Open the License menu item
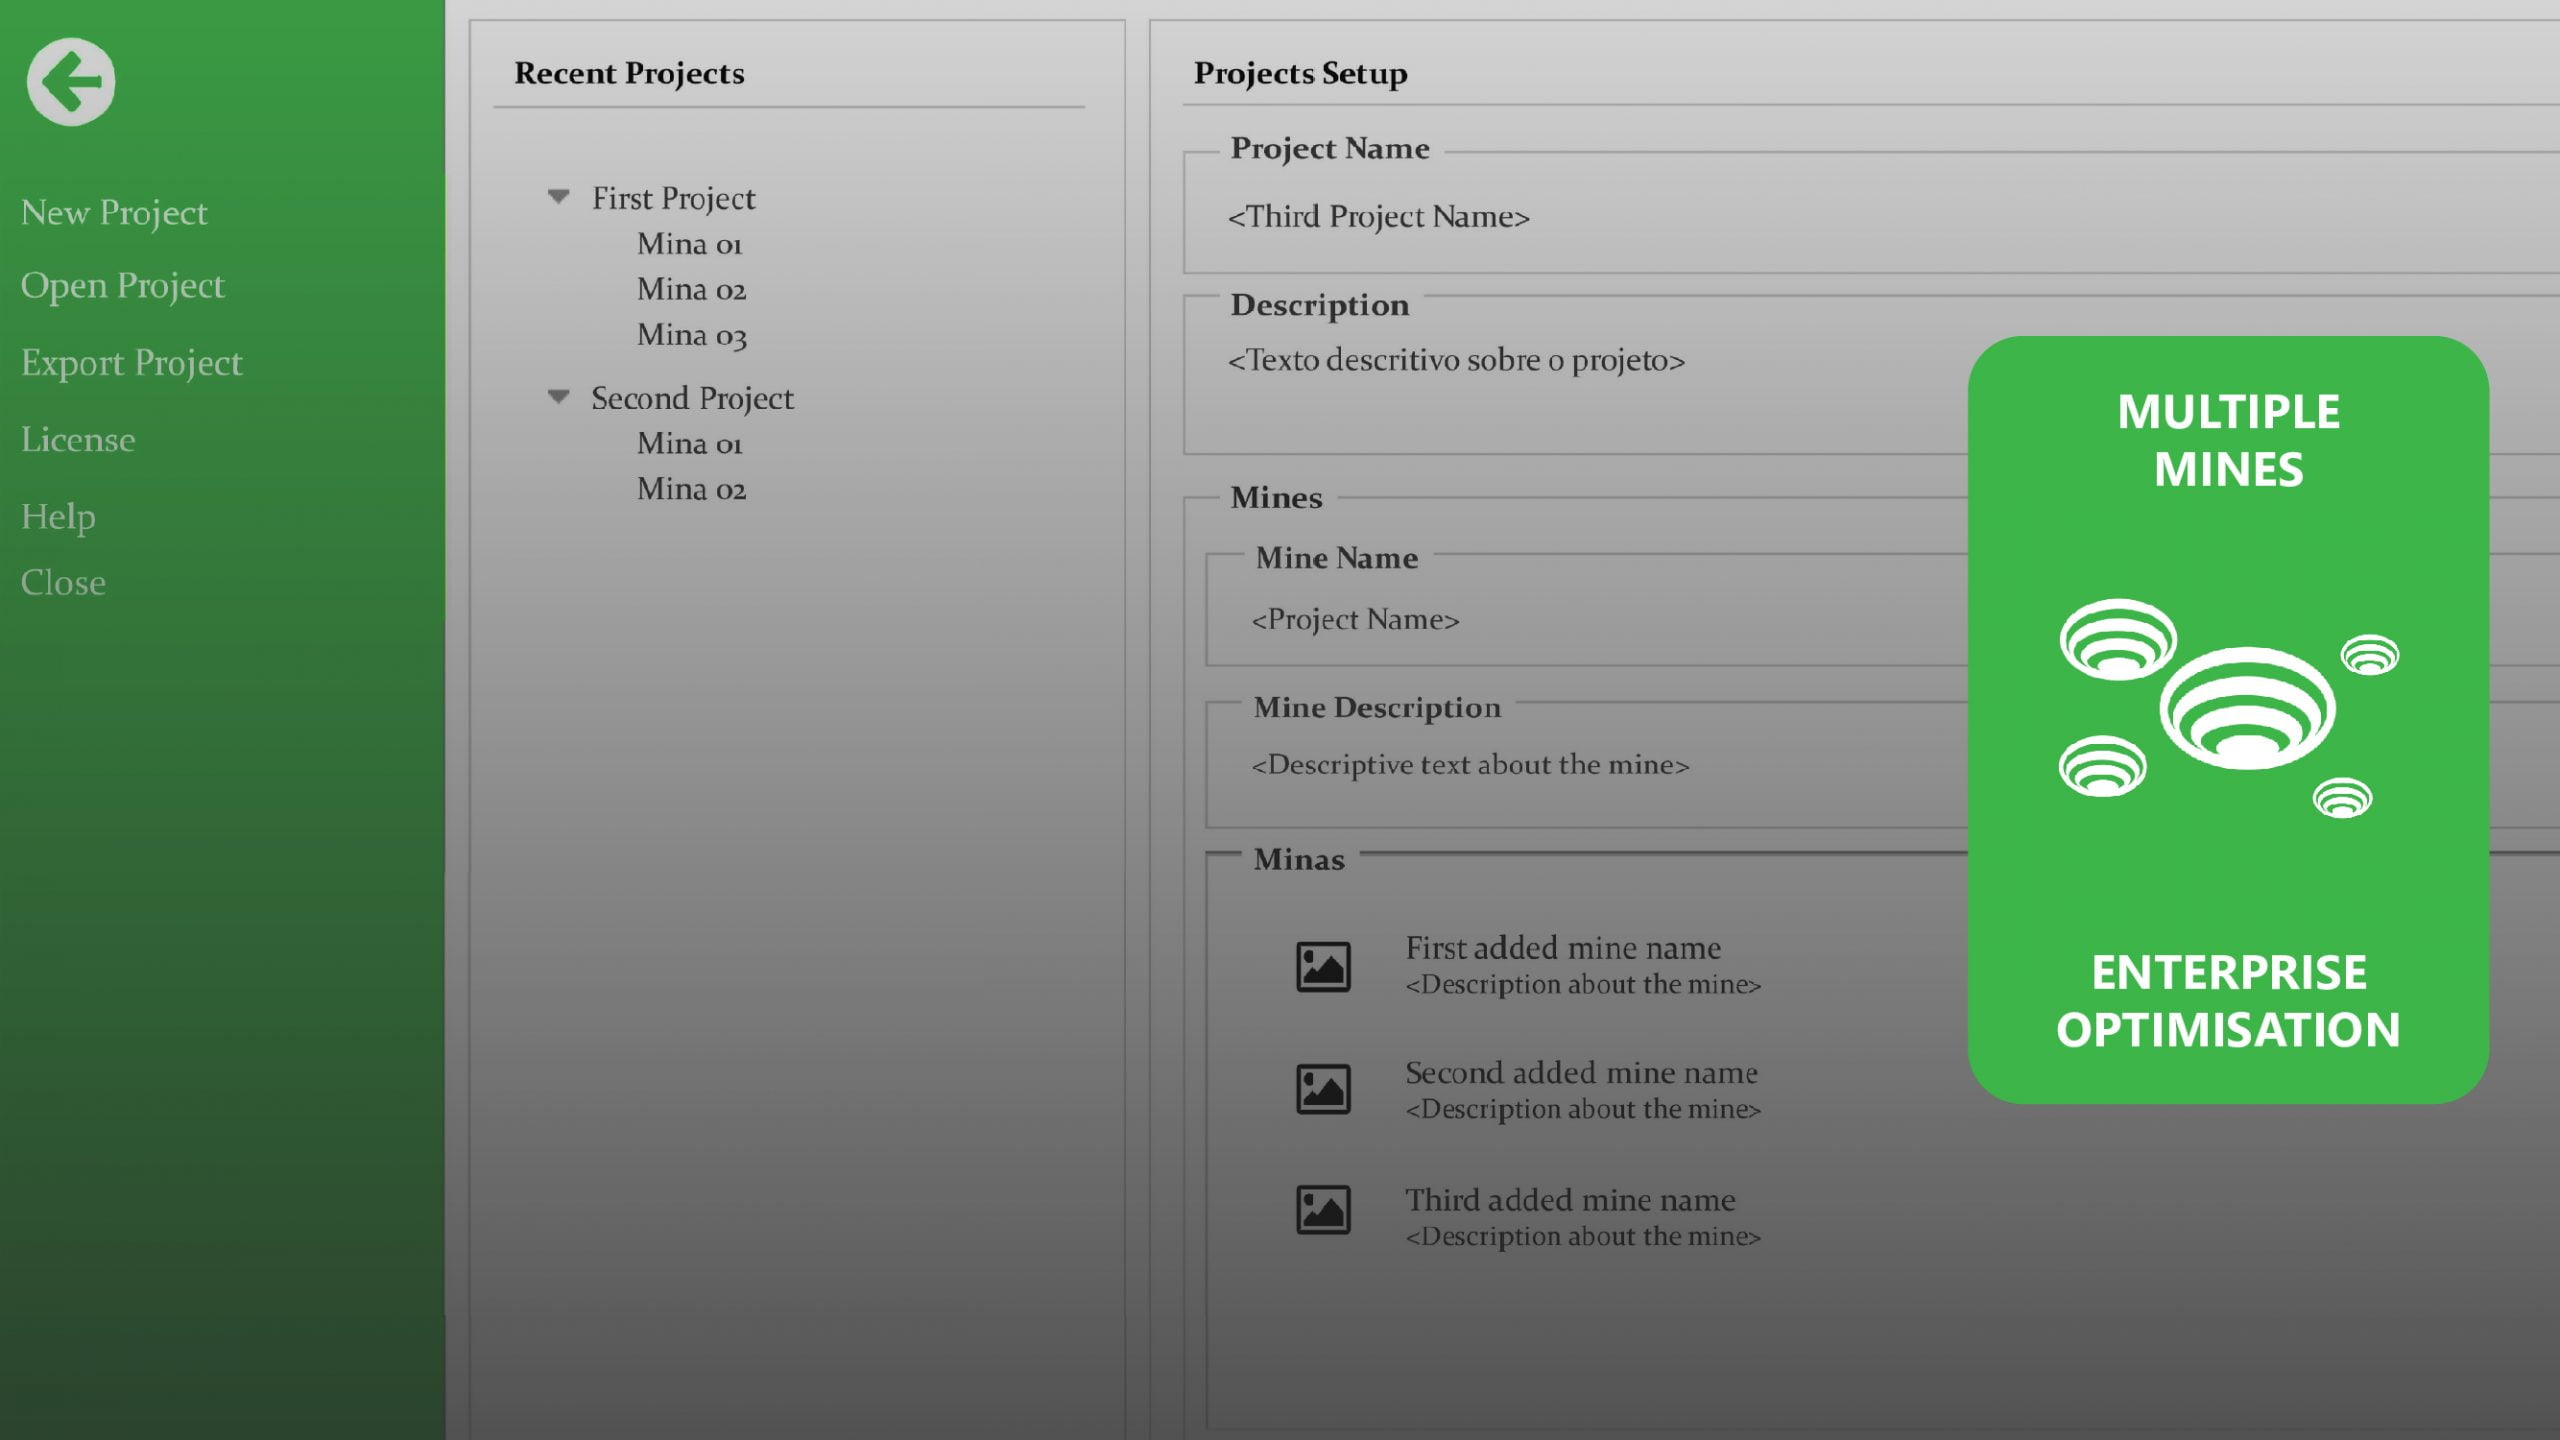 pyautogui.click(x=78, y=440)
